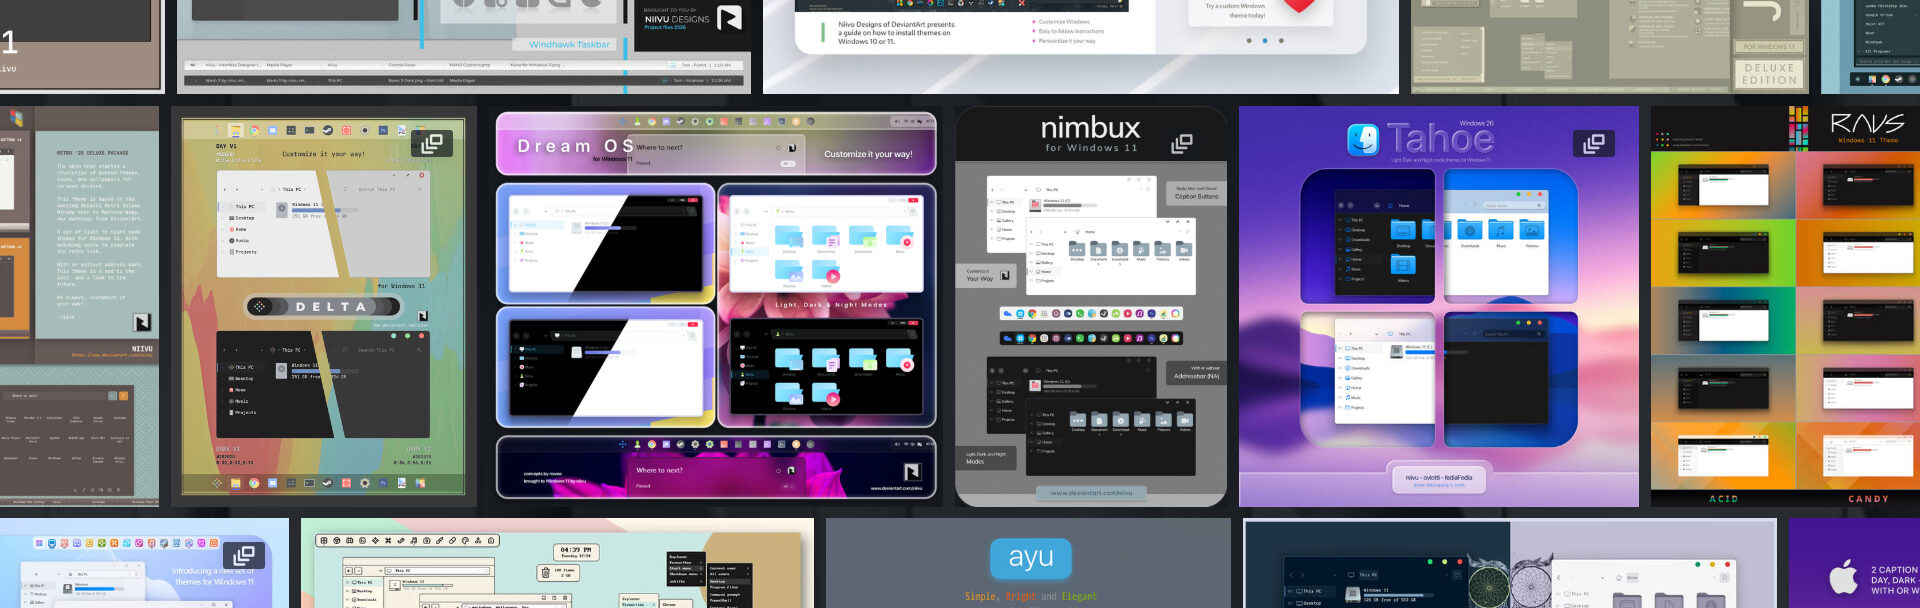The height and width of the screenshot is (608, 1920).
Task: Click the multi-image stack icon on Delta thumbnail
Action: point(432,144)
